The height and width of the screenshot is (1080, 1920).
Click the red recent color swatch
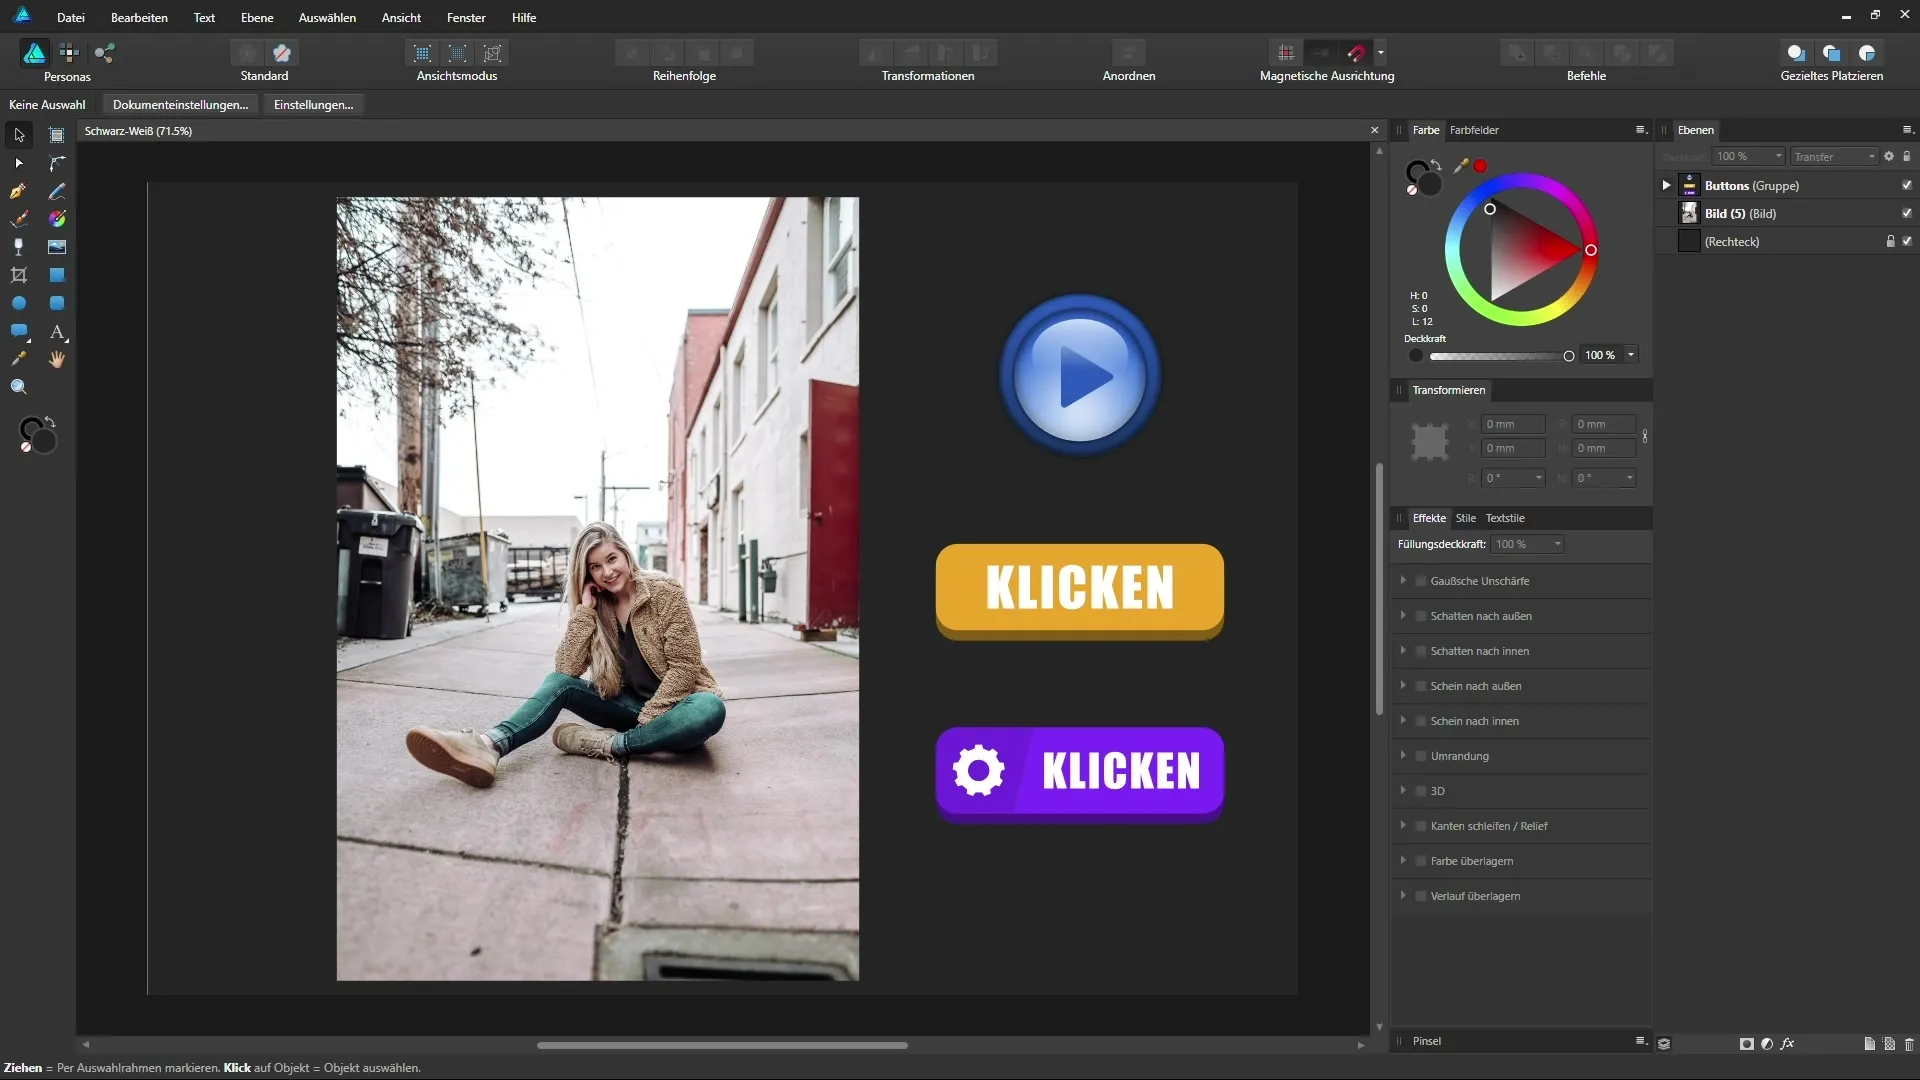[x=1480, y=166]
